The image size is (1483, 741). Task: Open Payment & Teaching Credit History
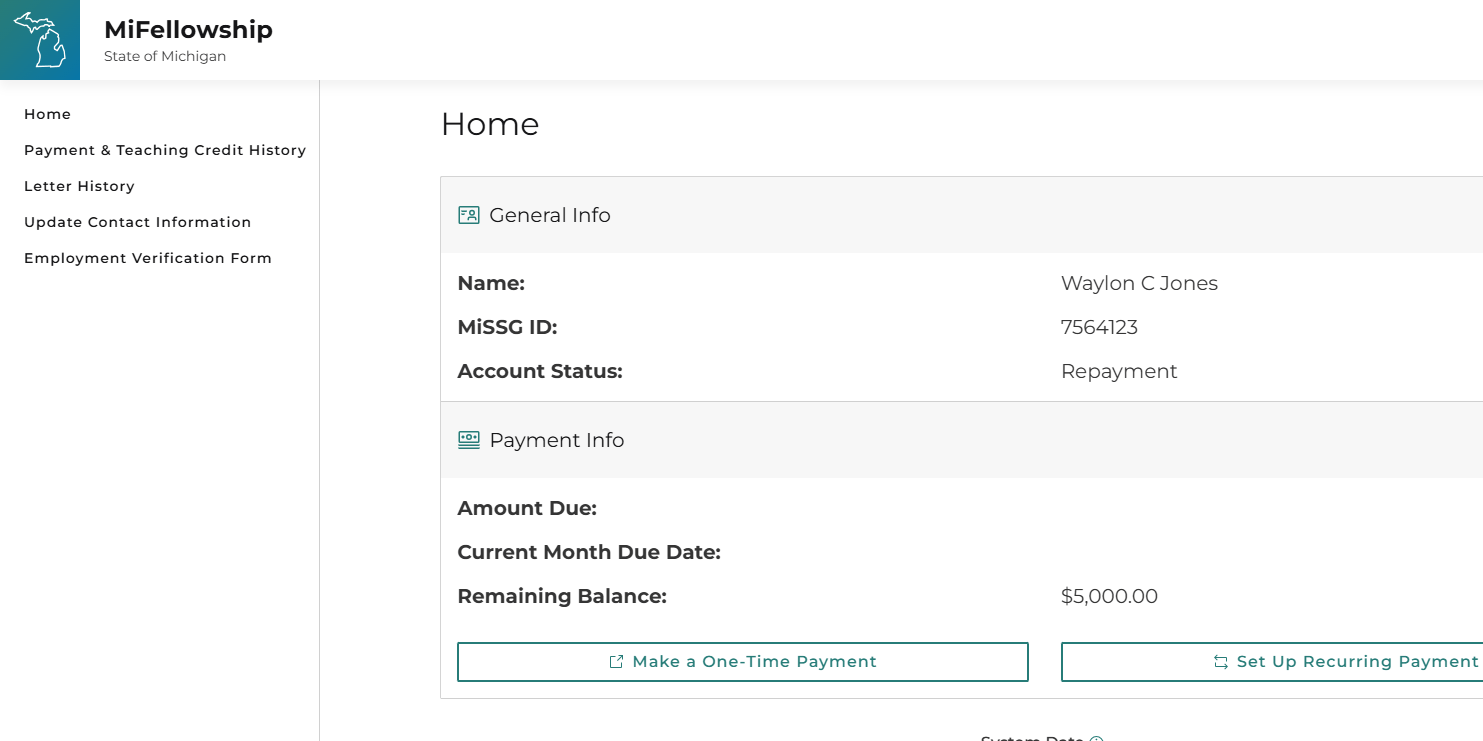165,150
